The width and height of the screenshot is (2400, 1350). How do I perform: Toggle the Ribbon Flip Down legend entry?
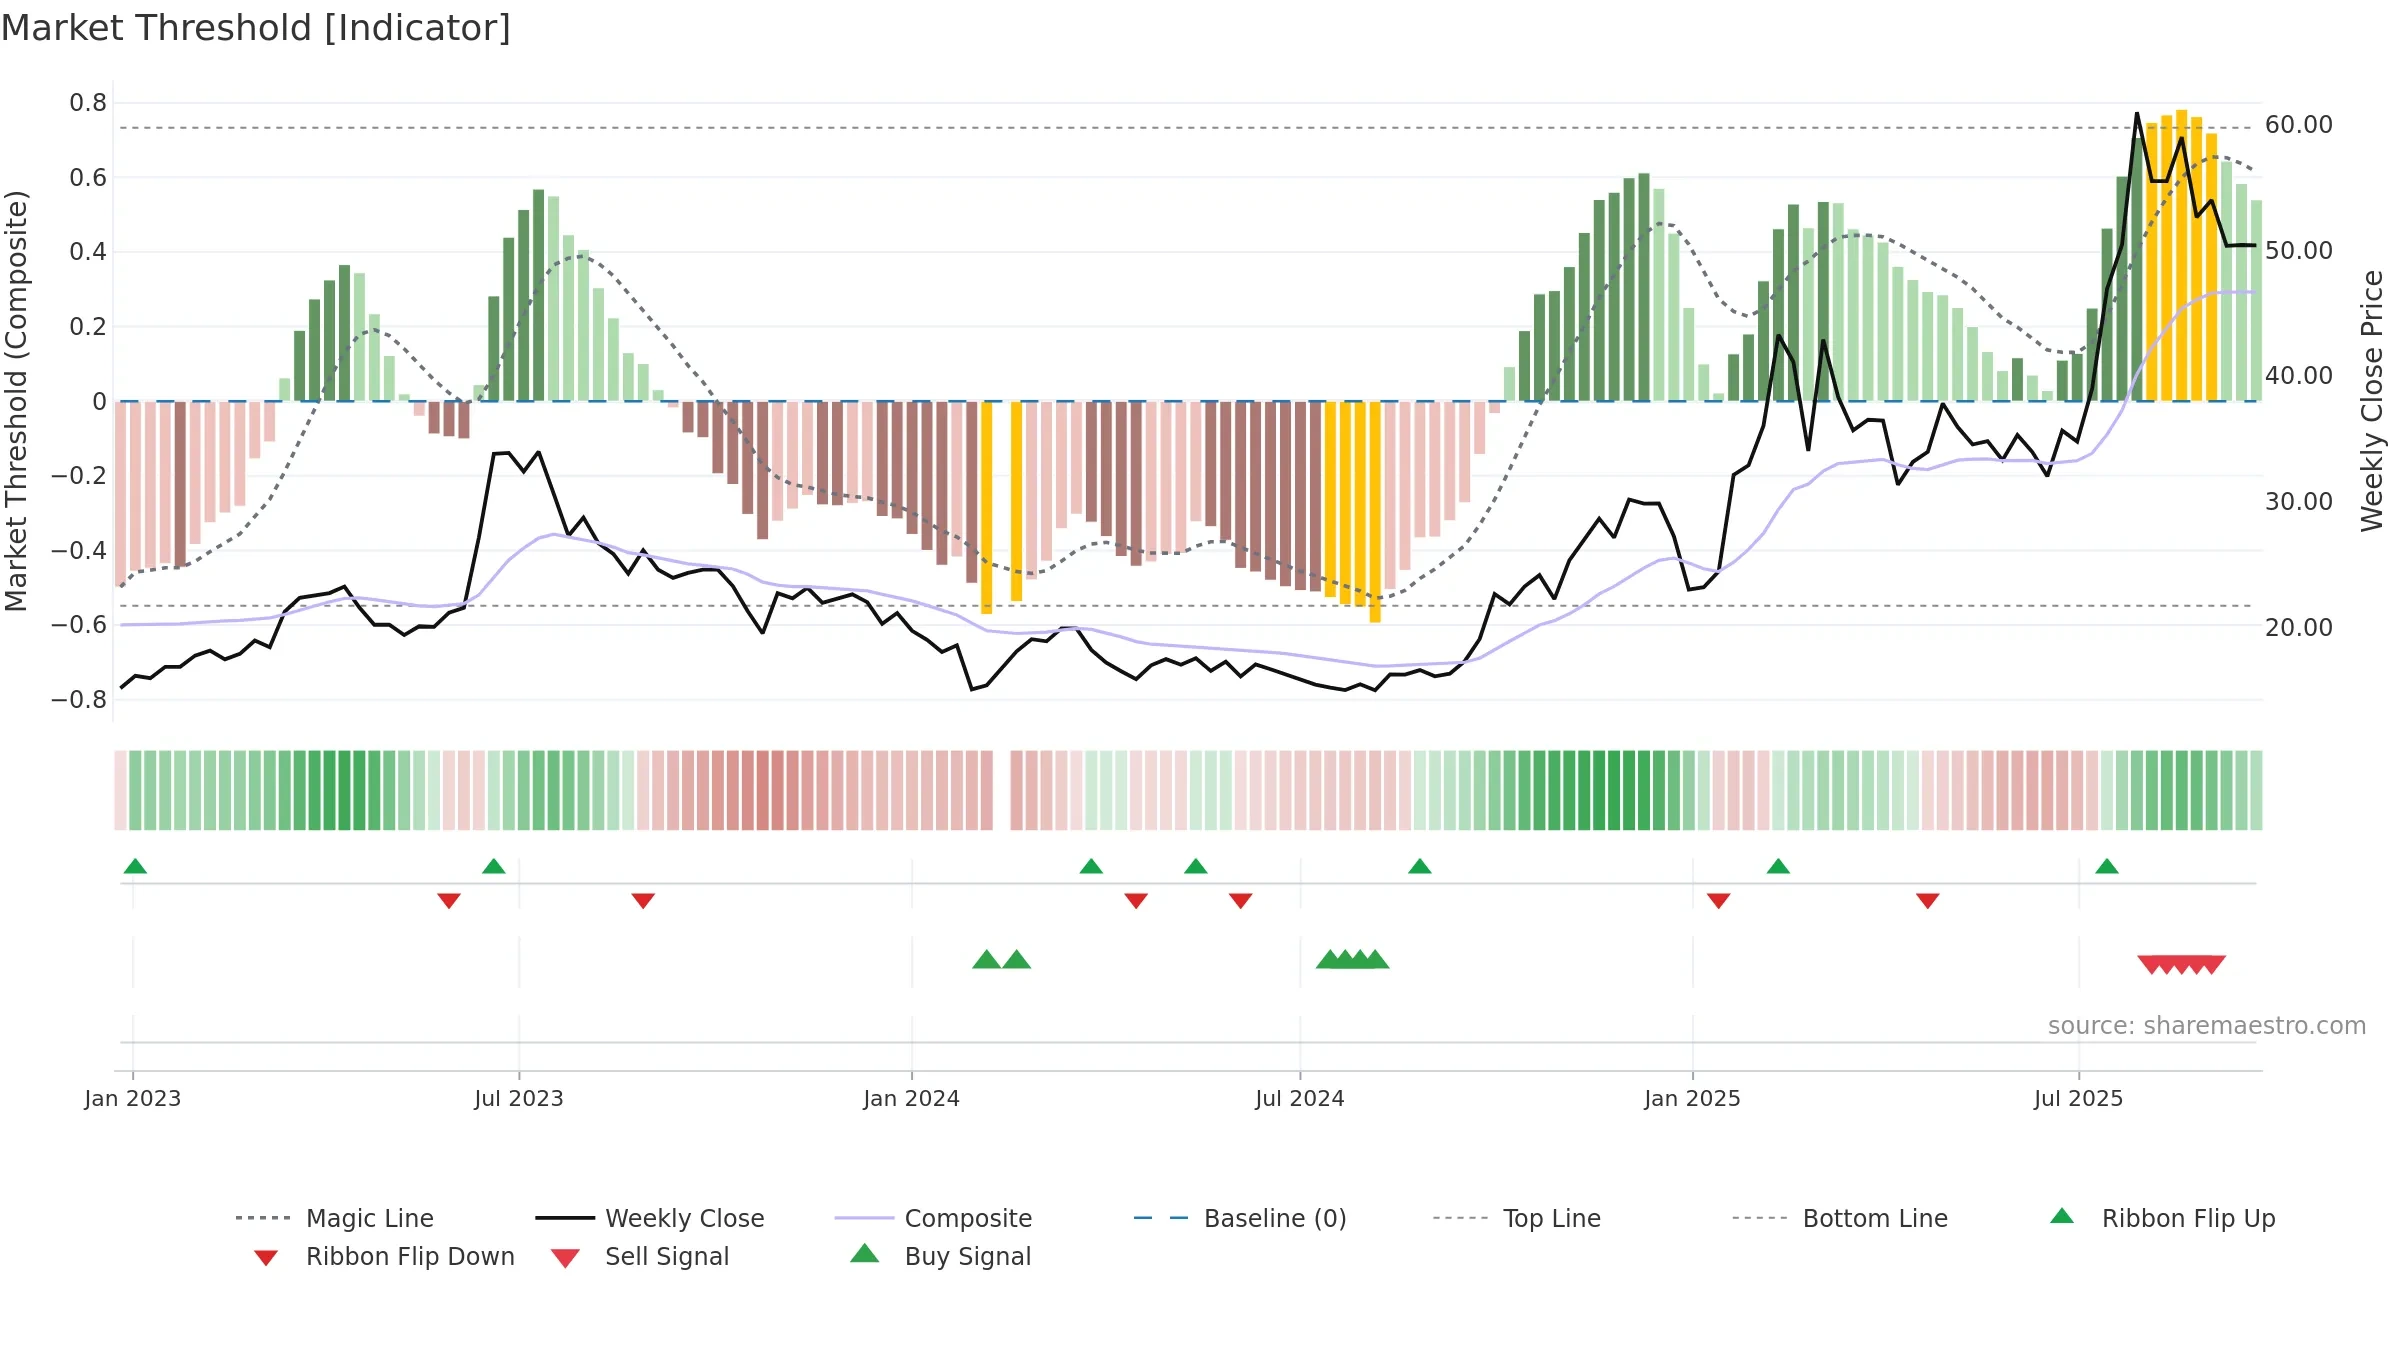pos(384,1256)
